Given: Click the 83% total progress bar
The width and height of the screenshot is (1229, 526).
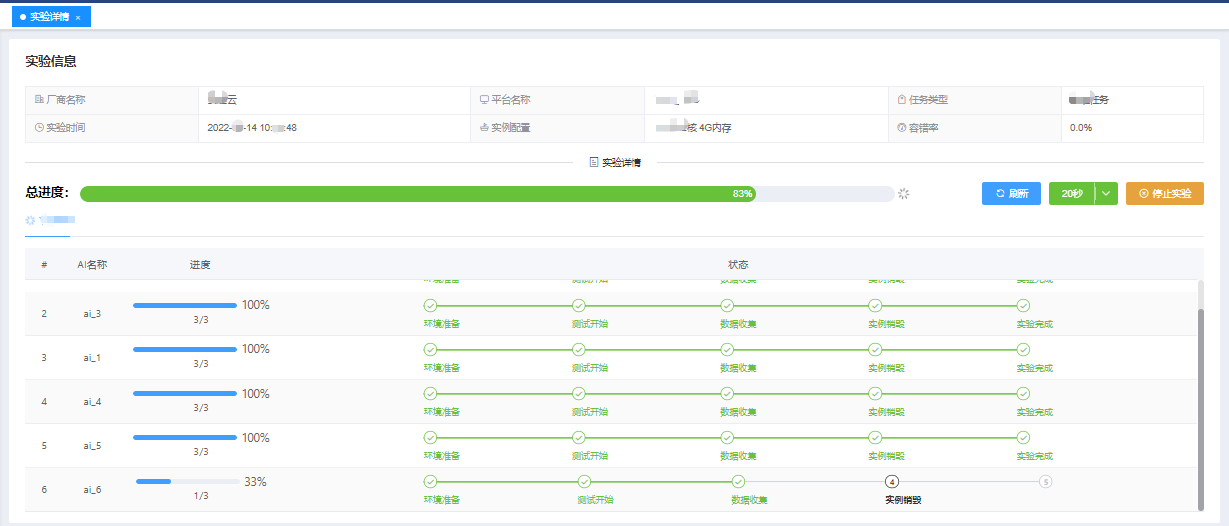Looking at the screenshot, I should (486, 194).
